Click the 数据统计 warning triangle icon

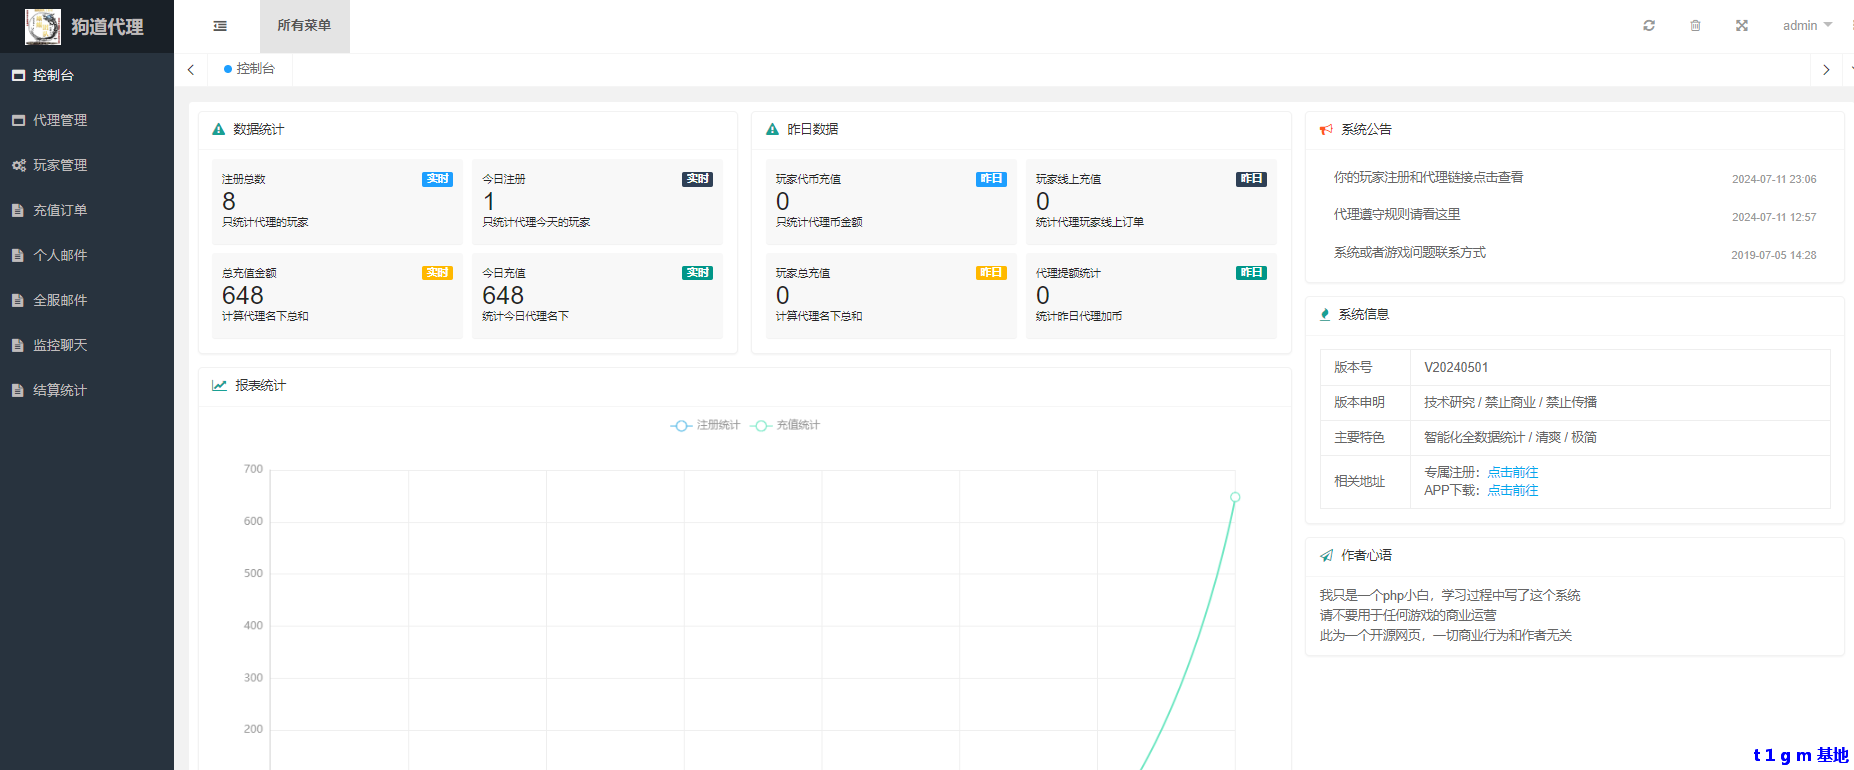(219, 129)
